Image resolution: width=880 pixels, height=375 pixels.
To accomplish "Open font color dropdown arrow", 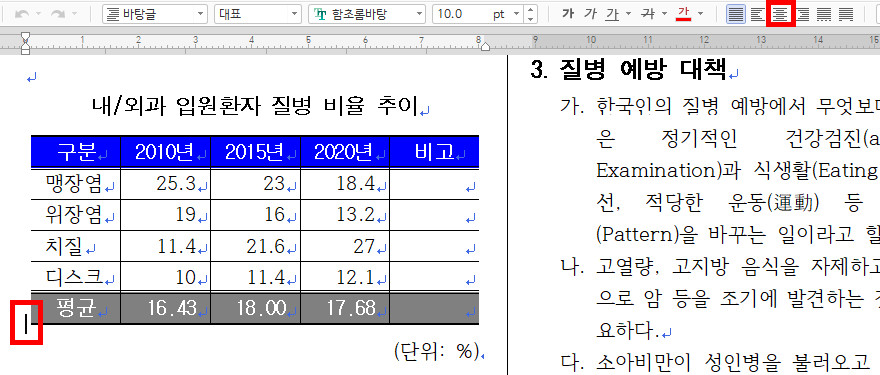I will 700,14.
